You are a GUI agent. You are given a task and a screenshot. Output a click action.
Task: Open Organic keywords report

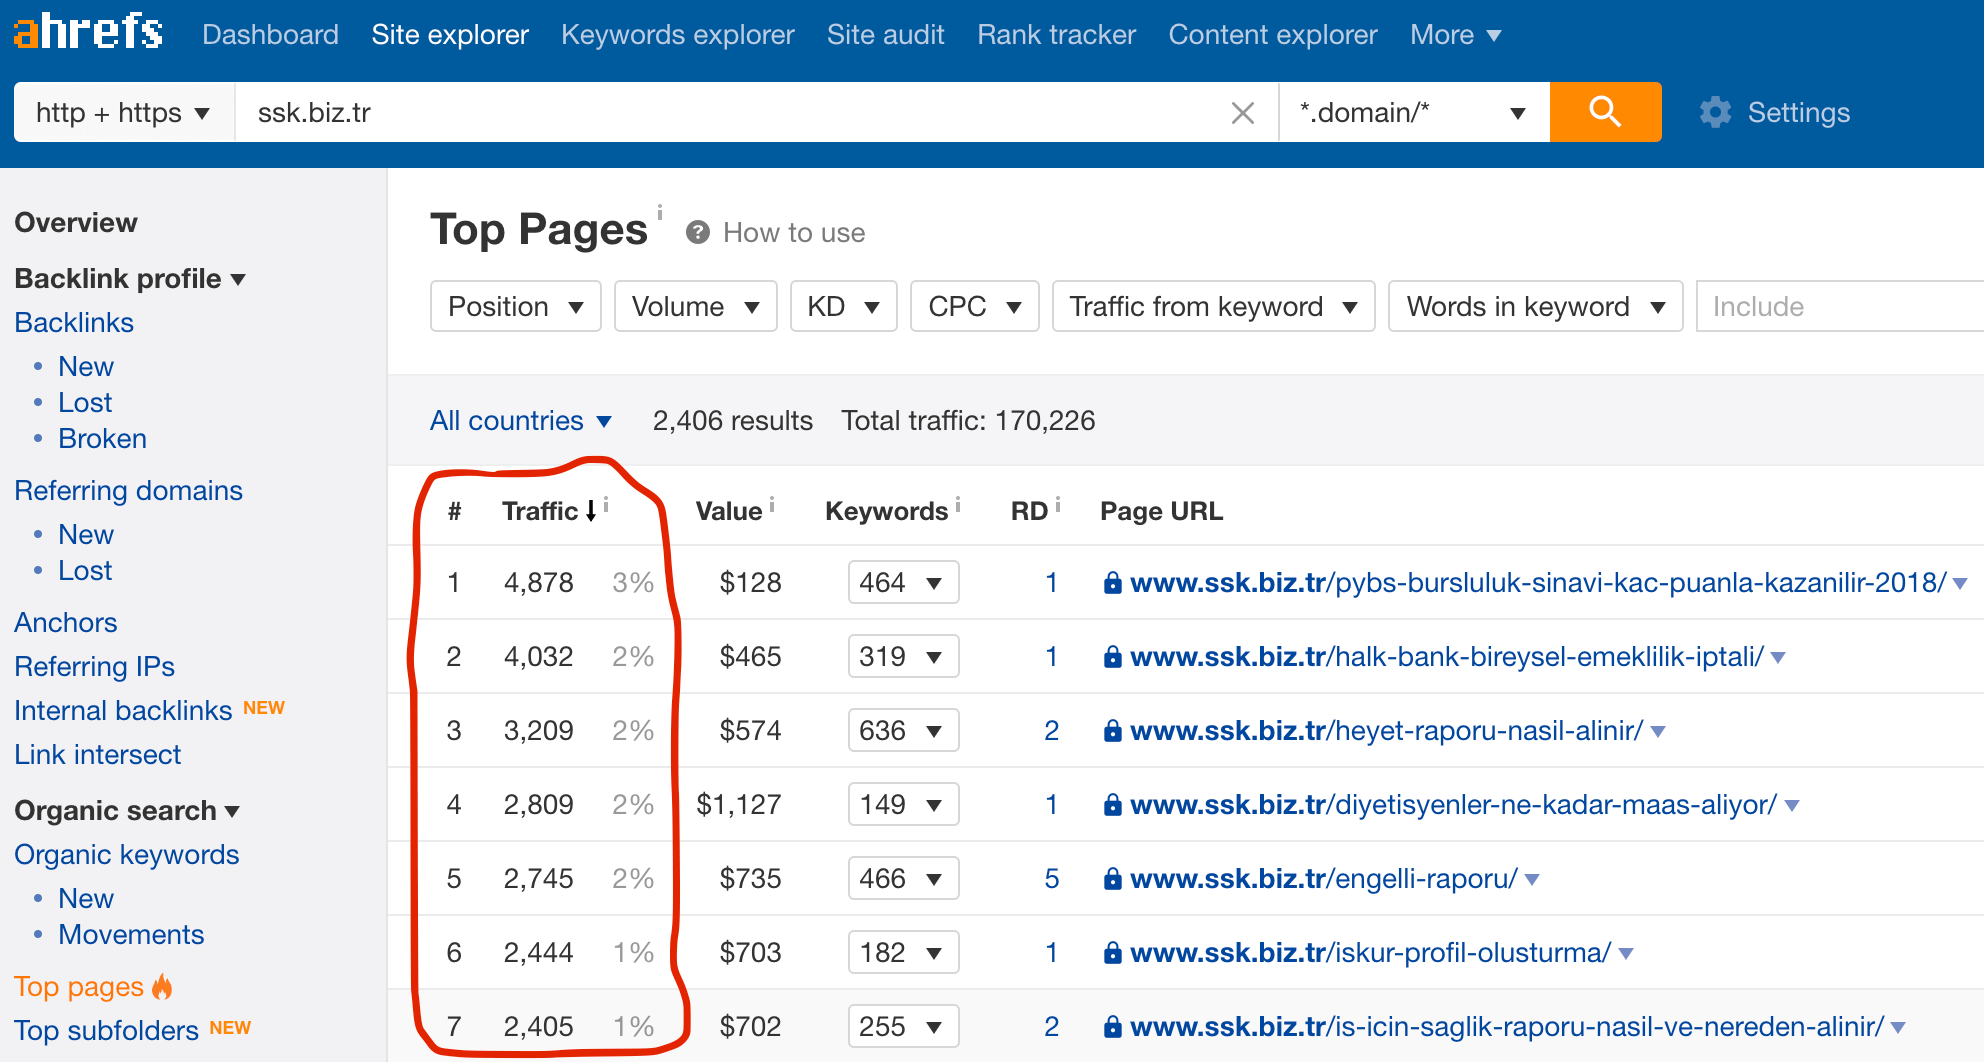pyautogui.click(x=127, y=854)
